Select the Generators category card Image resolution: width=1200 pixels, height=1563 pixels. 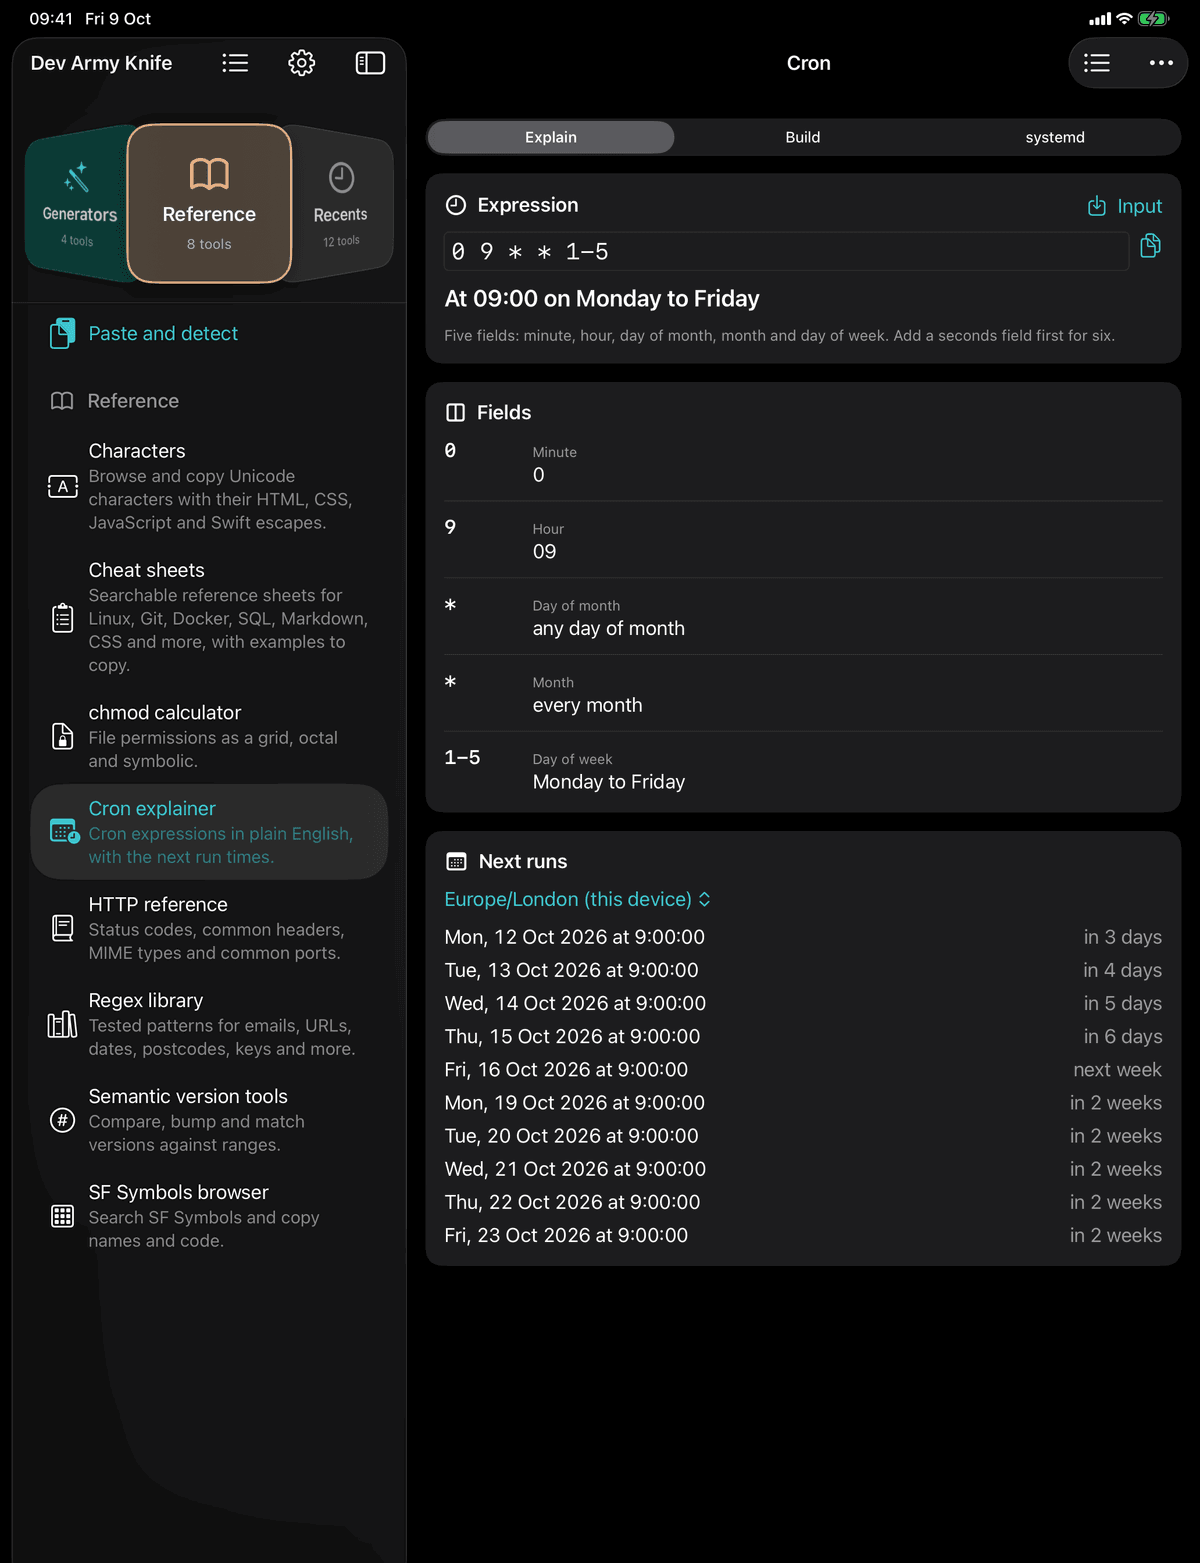79,205
